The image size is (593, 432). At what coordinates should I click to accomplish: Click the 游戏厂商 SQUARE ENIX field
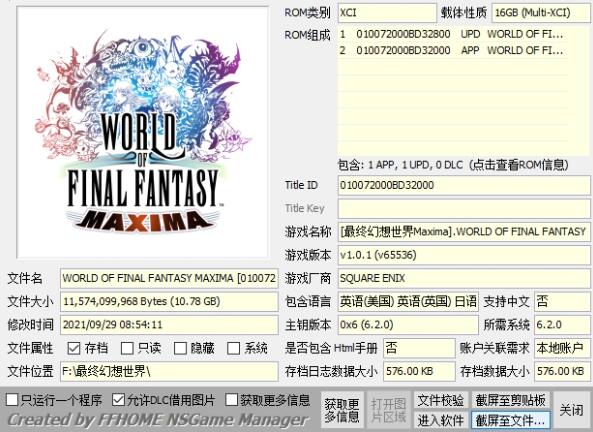464,278
